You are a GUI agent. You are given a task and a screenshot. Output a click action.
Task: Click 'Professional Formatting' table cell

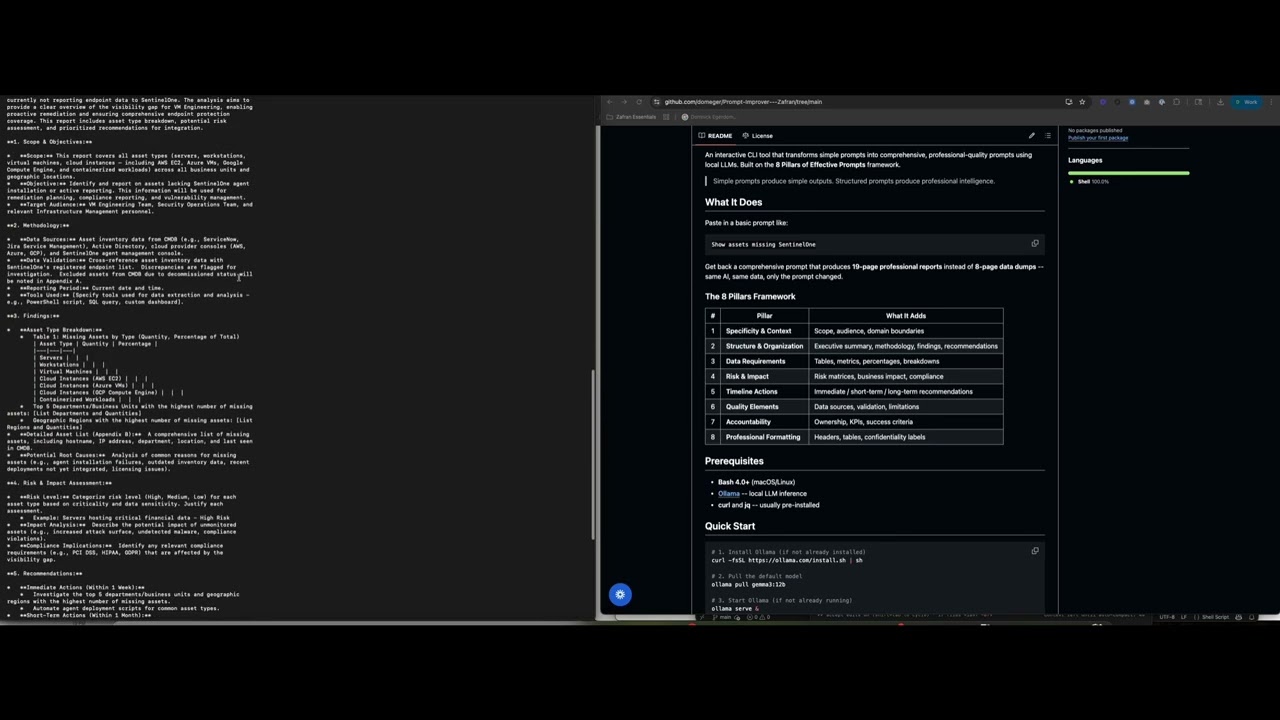click(763, 437)
